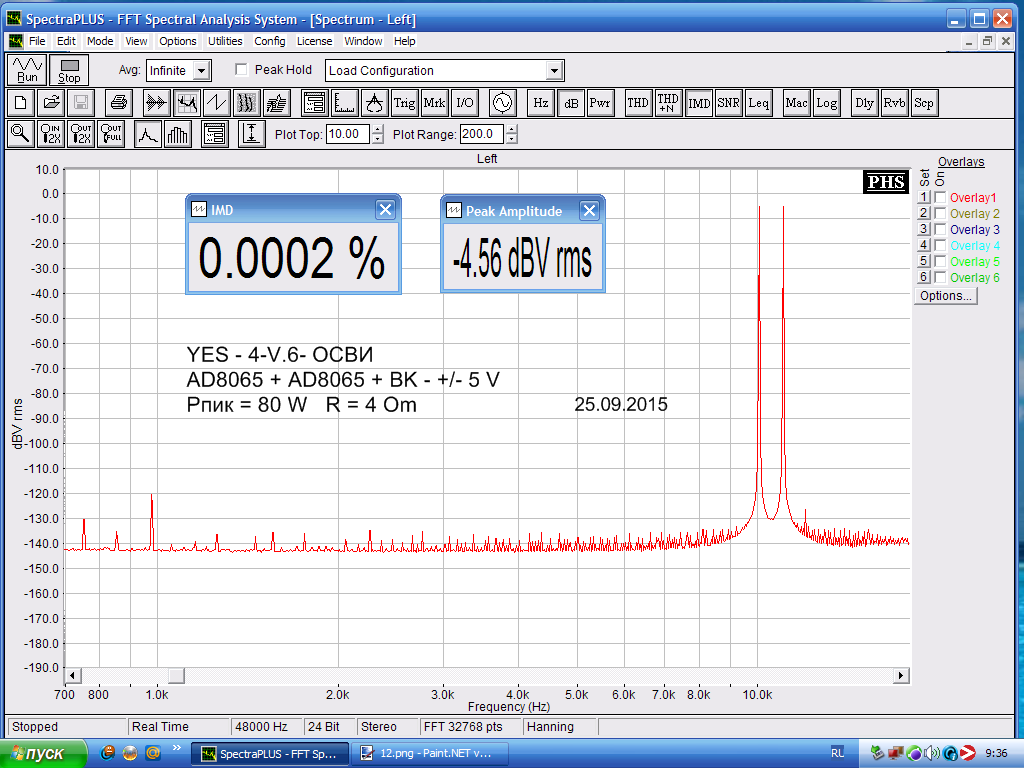Close the IMD readout window
This screenshot has width=1024, height=768.
[x=385, y=209]
